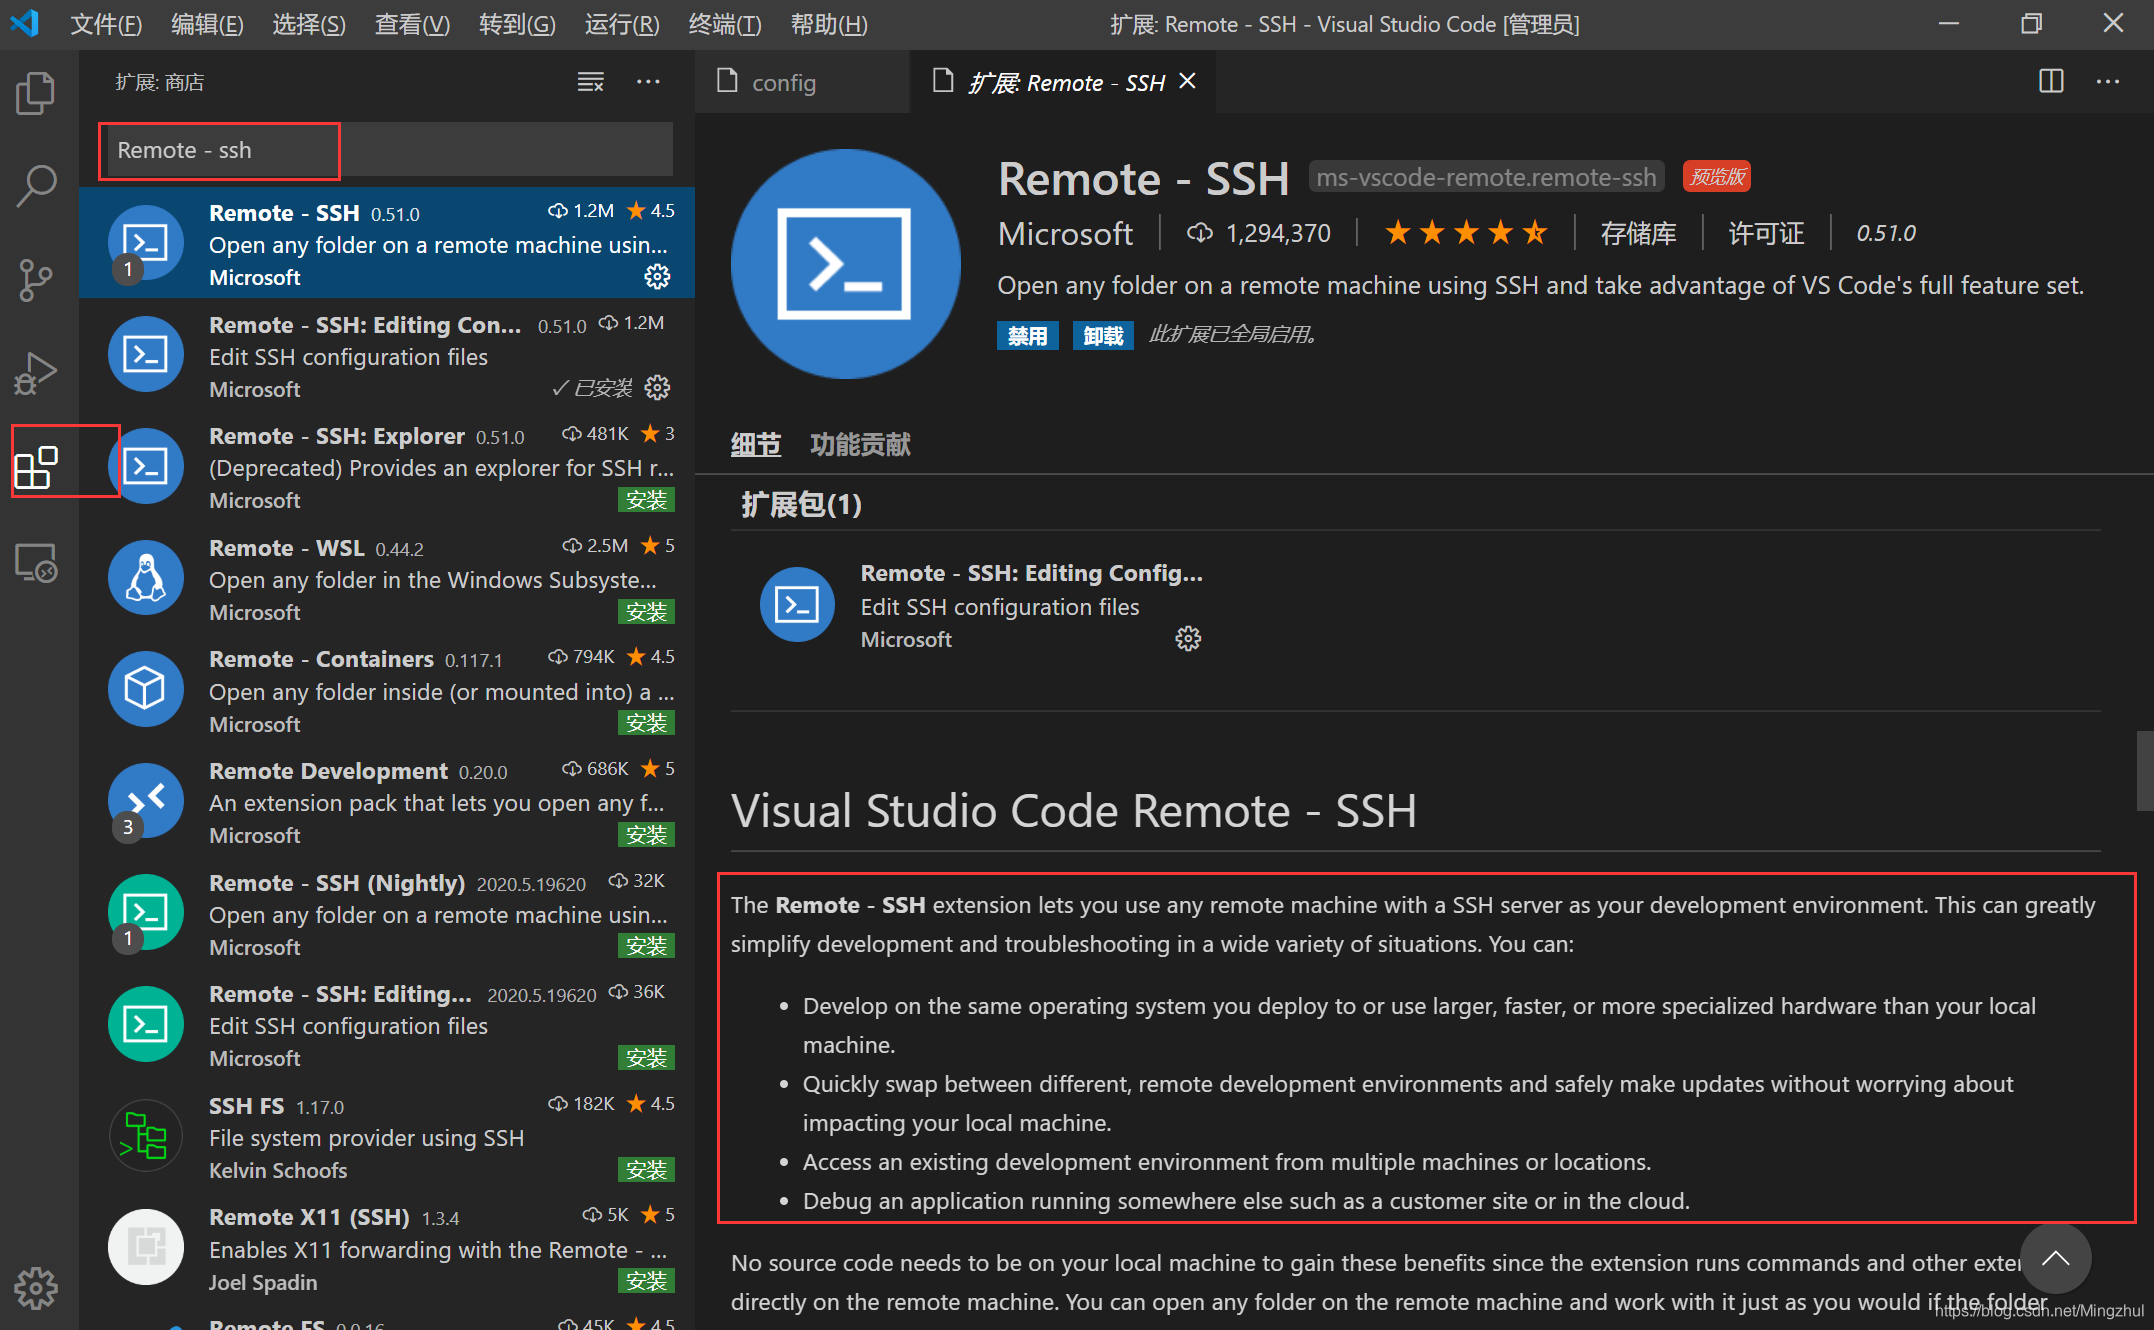Clear extension search results icon
This screenshot has height=1330, width=2154.
coord(591,82)
